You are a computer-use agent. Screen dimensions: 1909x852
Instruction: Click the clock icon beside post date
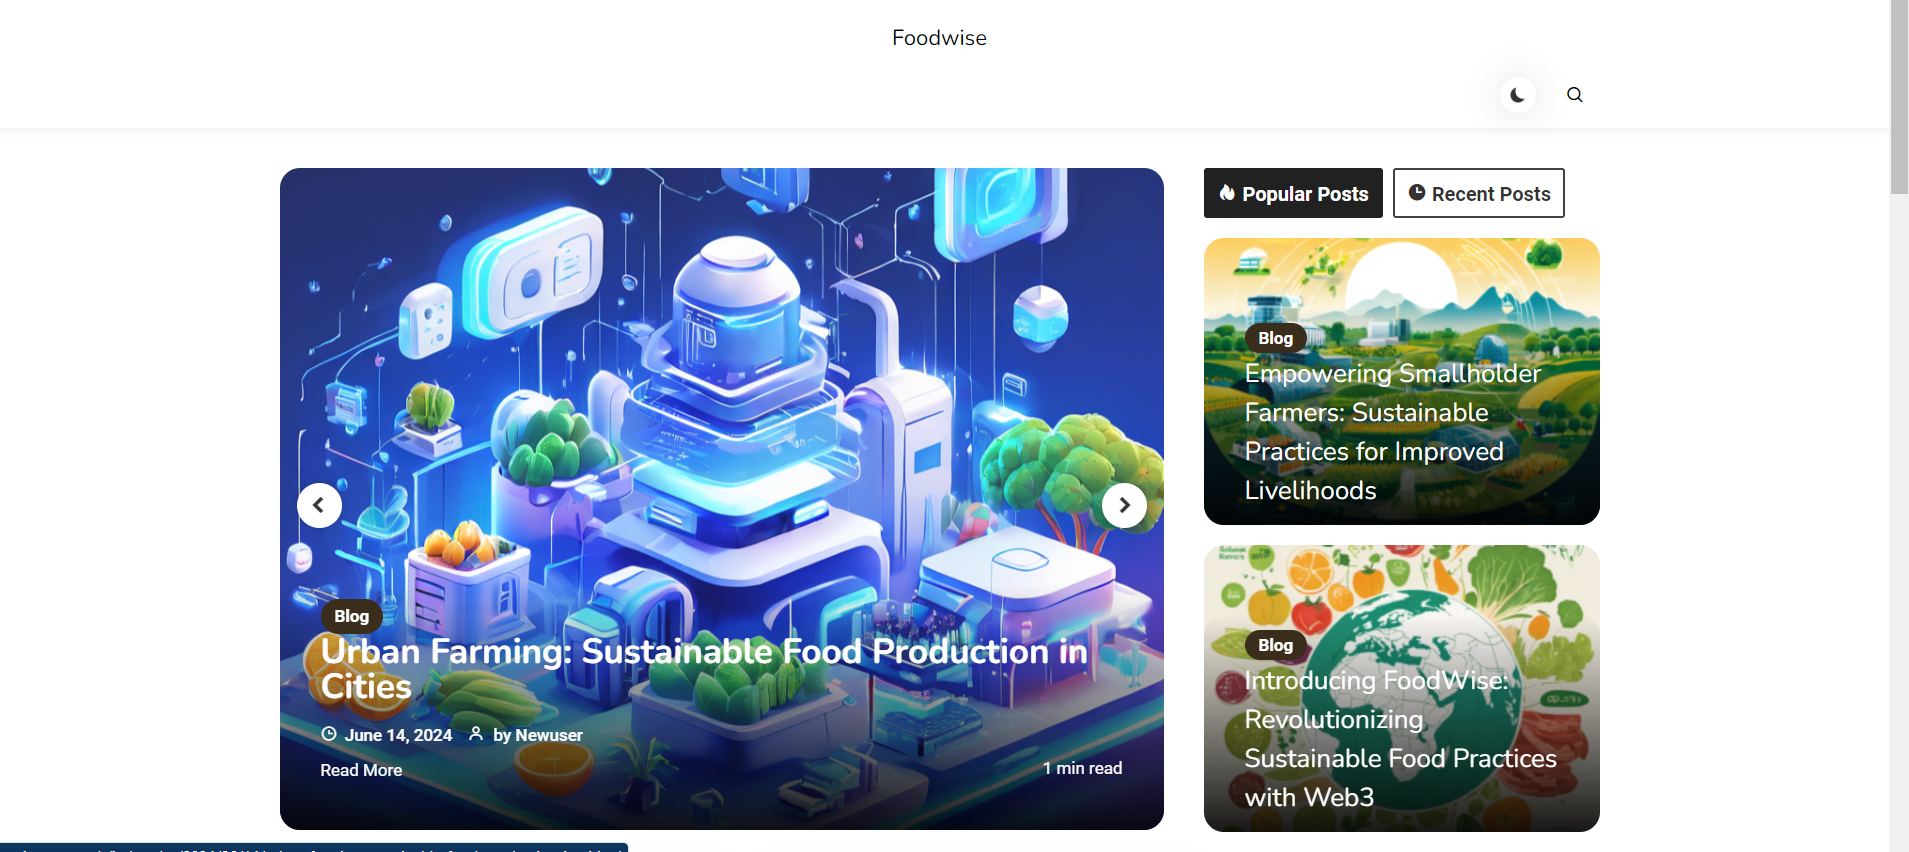[x=329, y=734]
